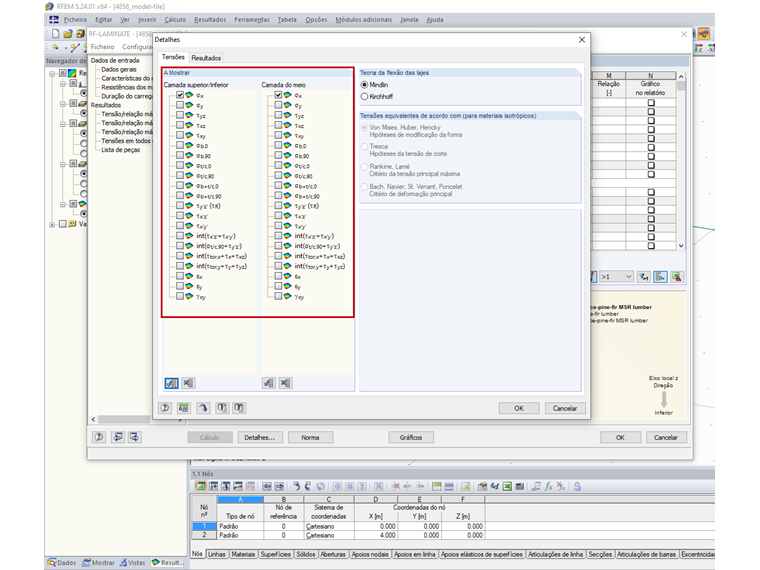Collapse top Re node in Navegador tree
This screenshot has width=760, height=570.
[52, 74]
